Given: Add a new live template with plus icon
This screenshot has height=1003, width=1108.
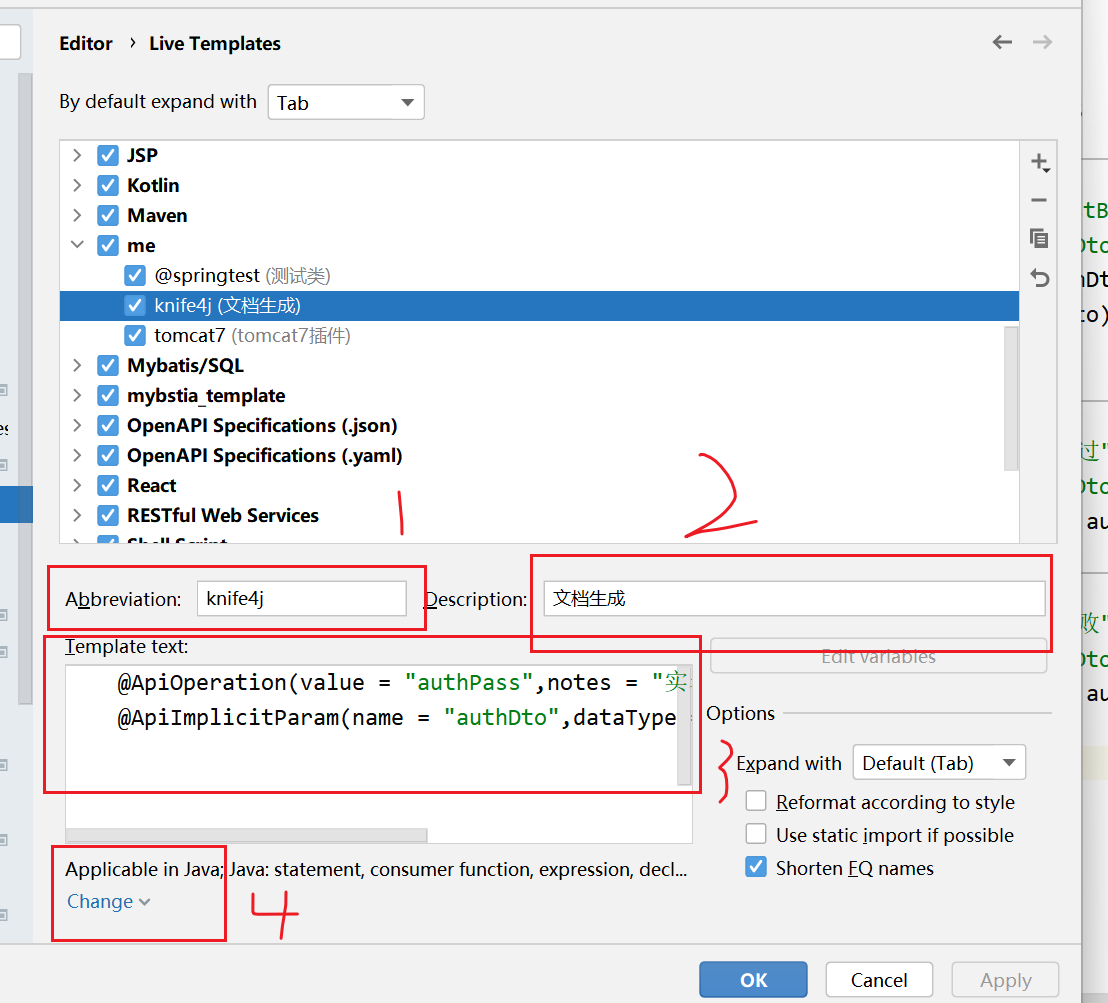Looking at the screenshot, I should tap(1039, 163).
